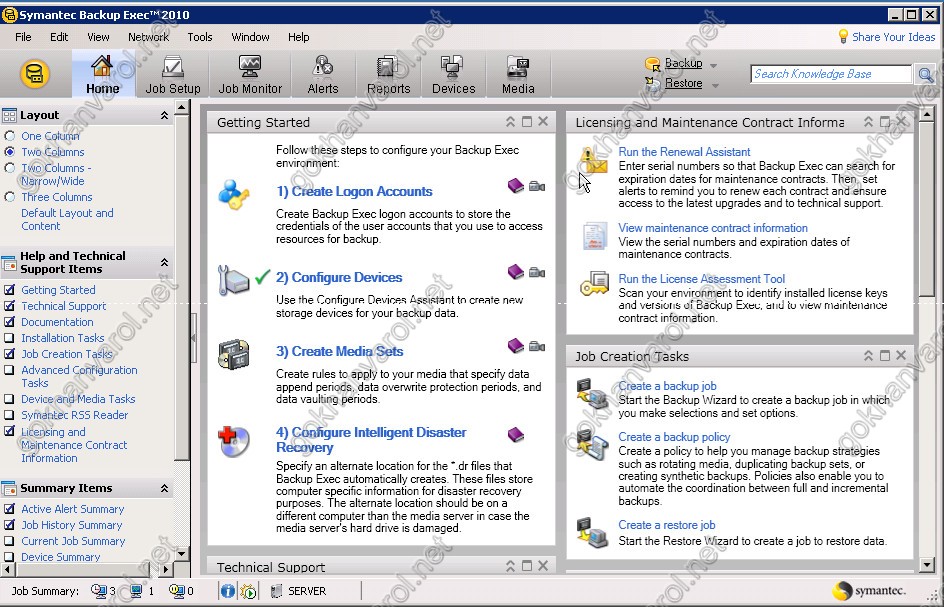Screen dimensions: 944x607
Task: Click the Create a backup job link
Action: click(667, 386)
